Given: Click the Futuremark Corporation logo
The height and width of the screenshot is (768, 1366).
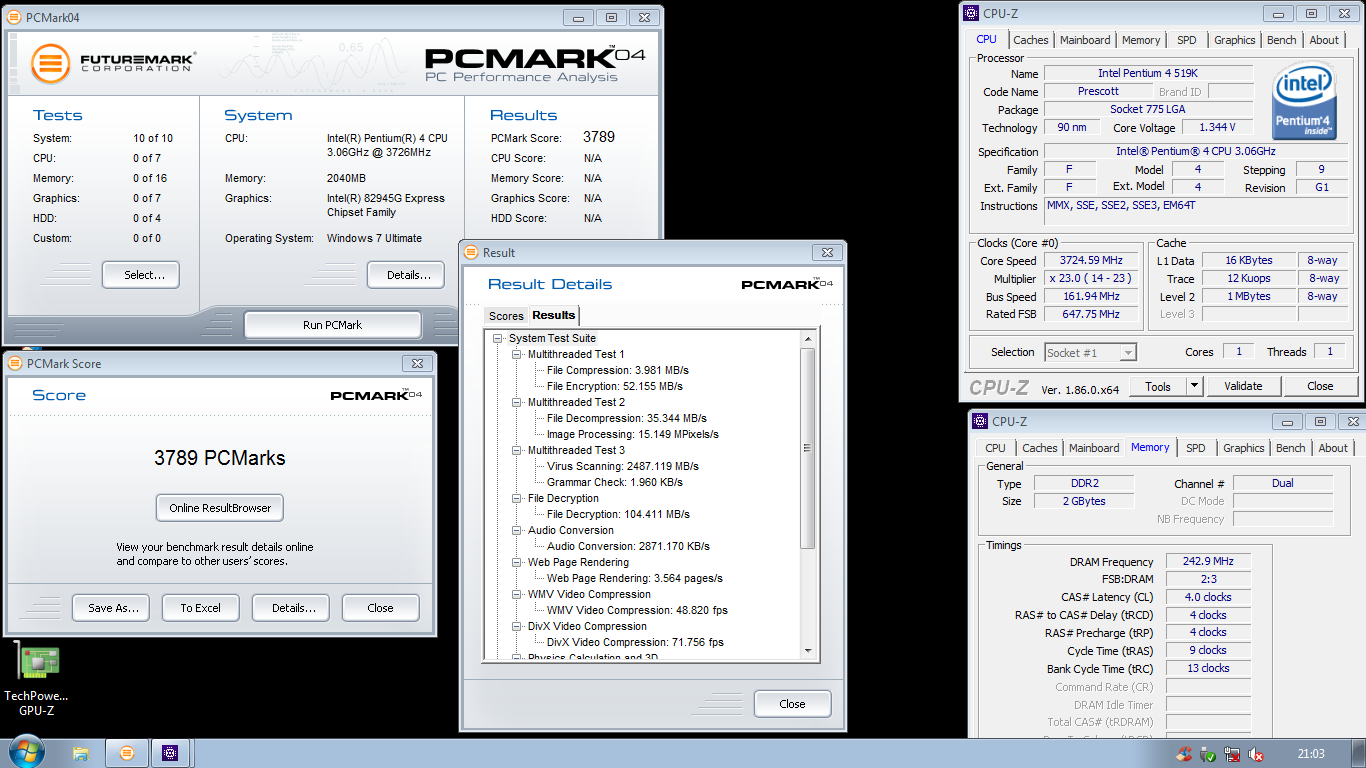Looking at the screenshot, I should pos(112,63).
